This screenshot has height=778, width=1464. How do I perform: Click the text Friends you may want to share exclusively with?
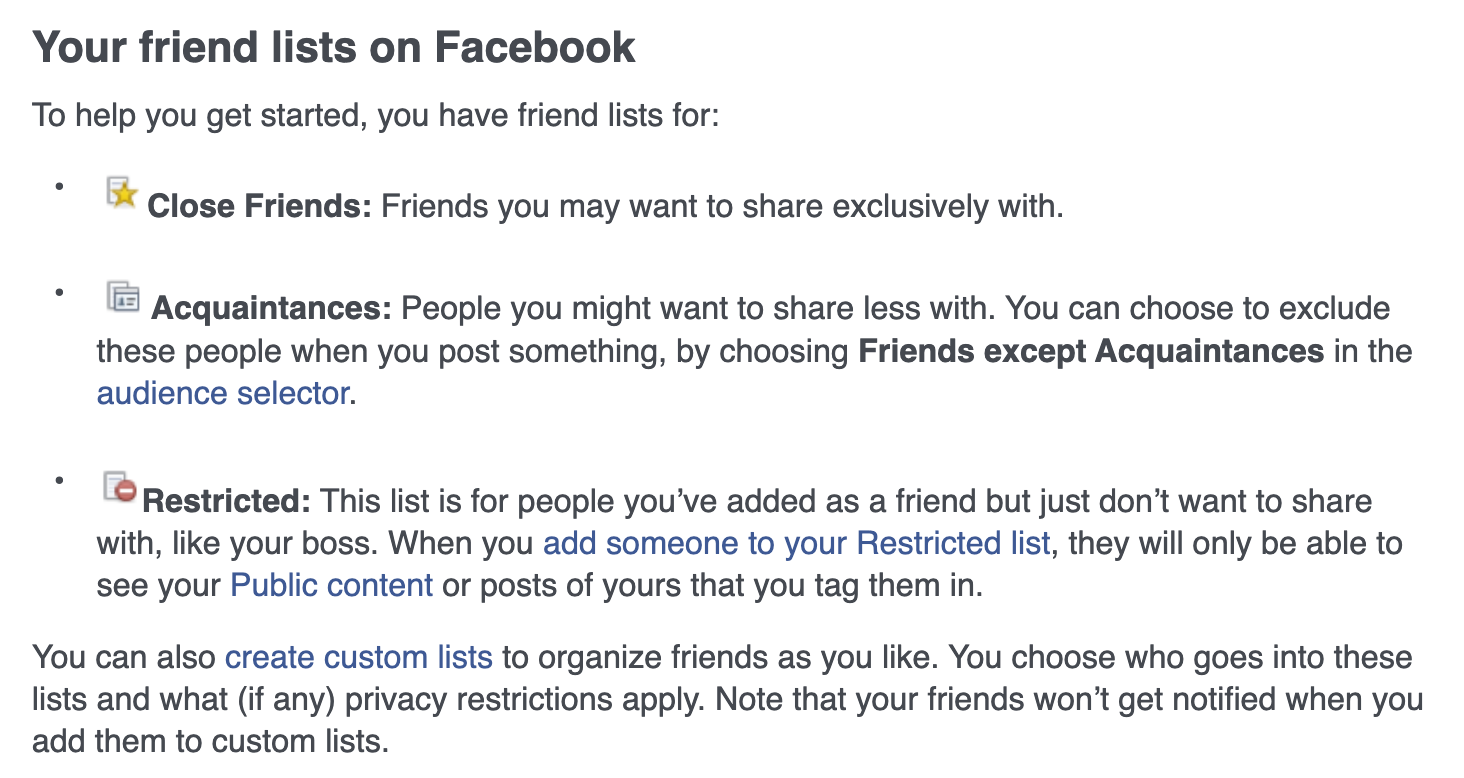point(721,207)
